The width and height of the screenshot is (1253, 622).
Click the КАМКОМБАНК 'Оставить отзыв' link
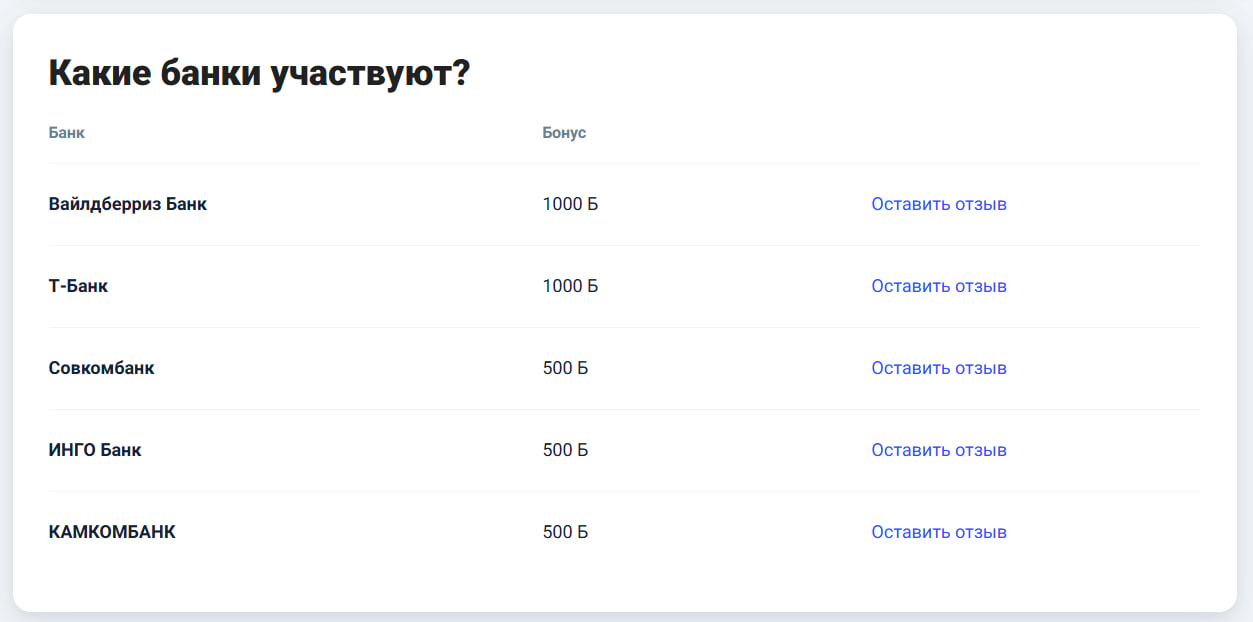(938, 532)
